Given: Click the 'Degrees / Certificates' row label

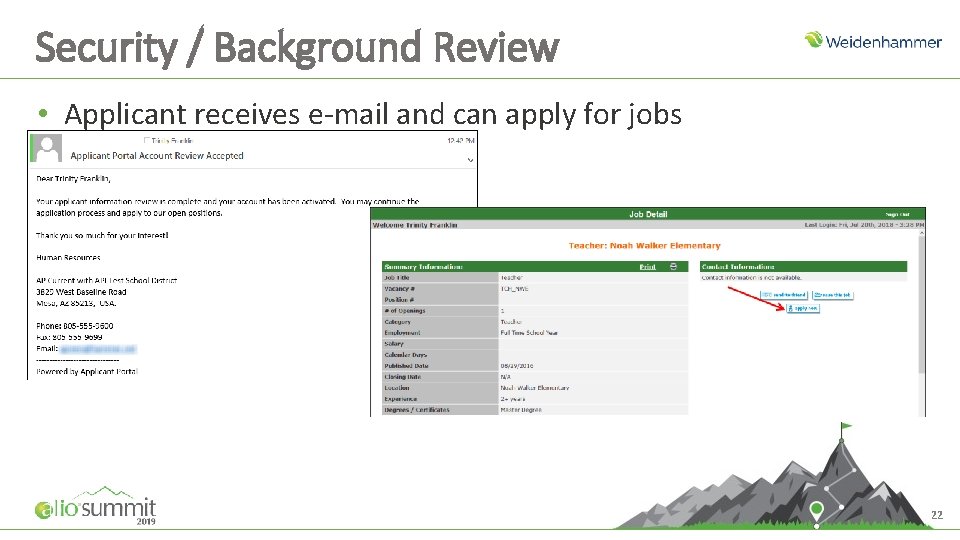Looking at the screenshot, I should [x=416, y=410].
